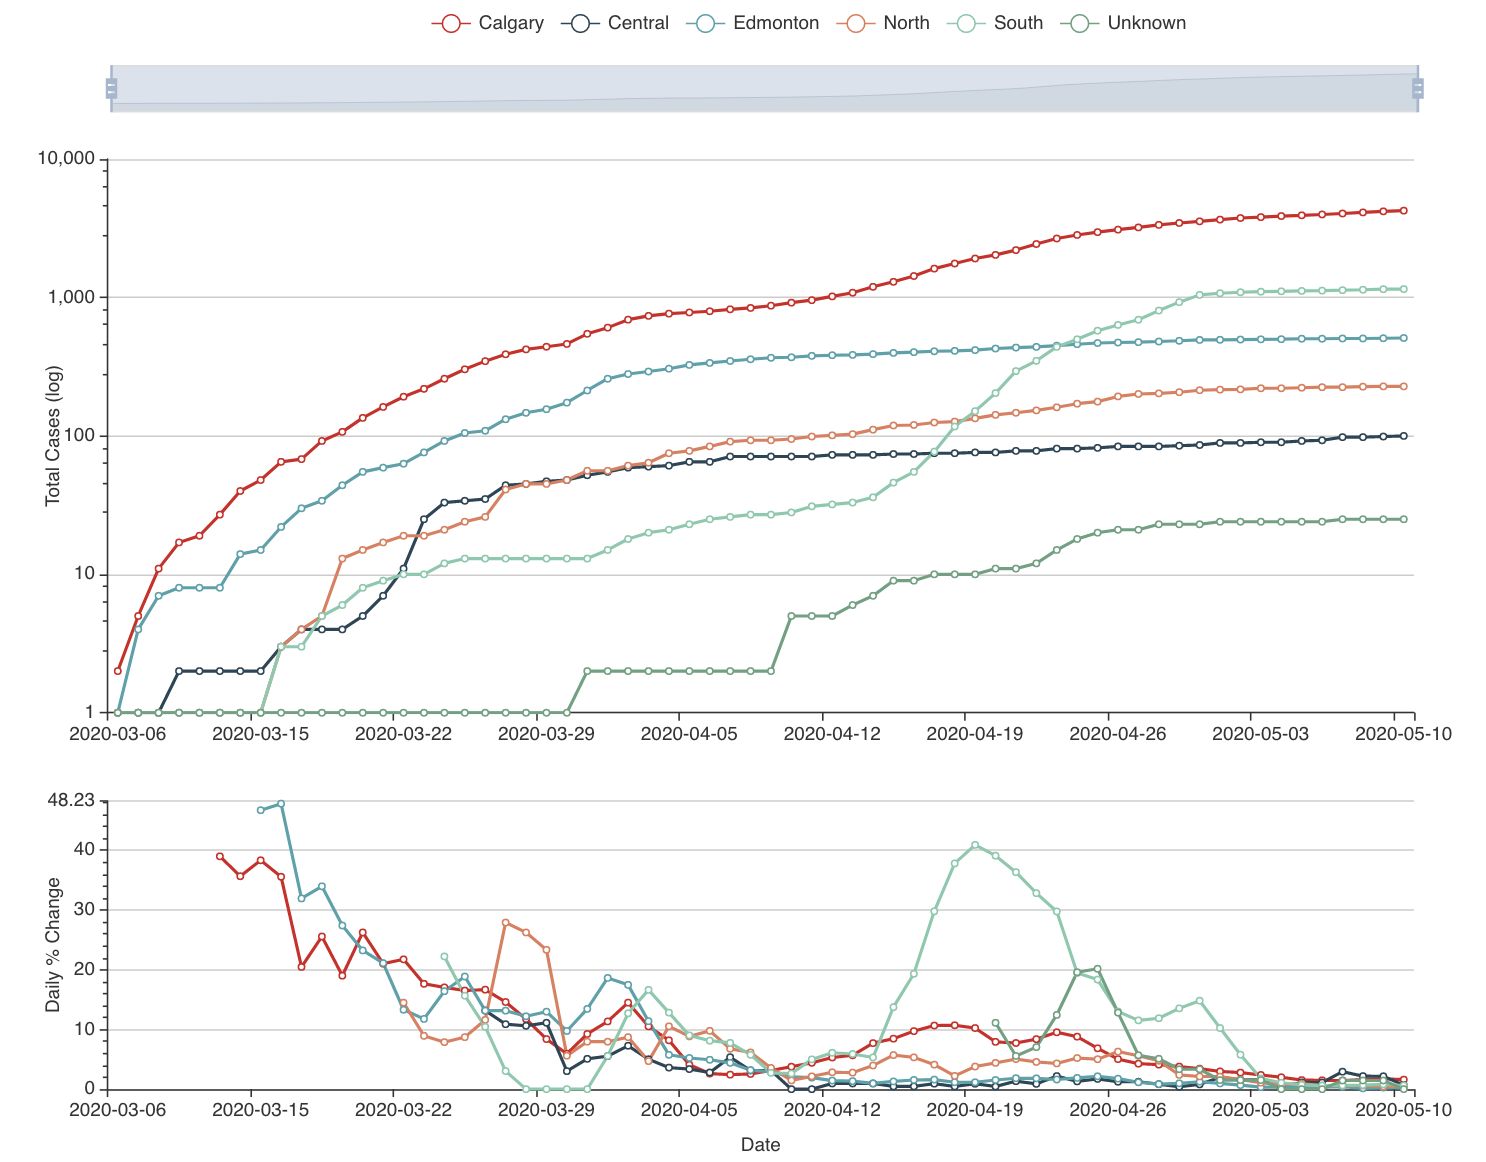This screenshot has width=1486, height=1162.
Task: Click the orange North legend marker icon
Action: tap(856, 23)
